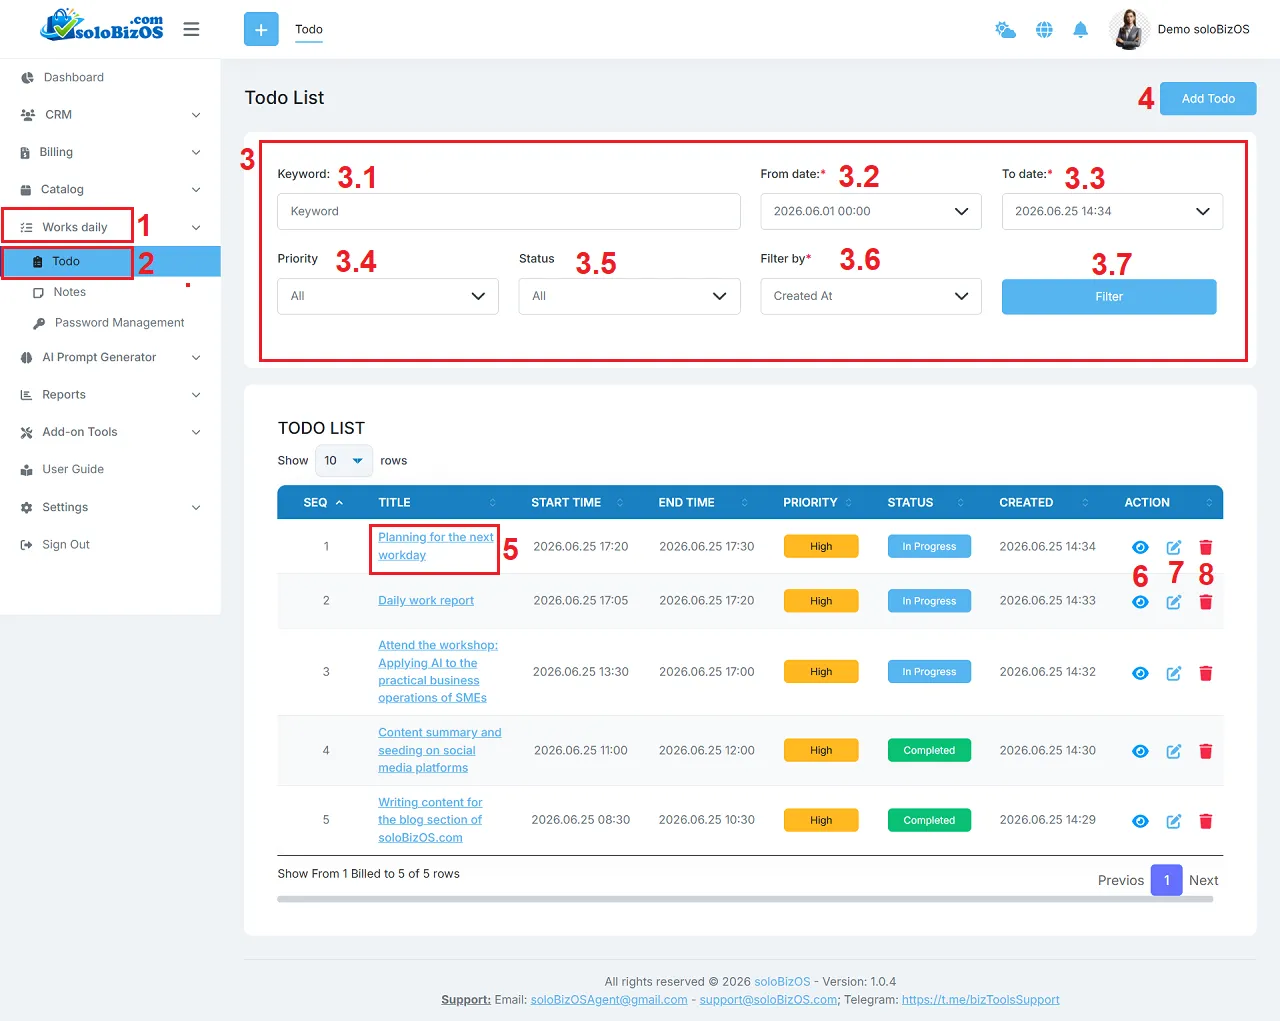The width and height of the screenshot is (1280, 1021).
Task: Edit the Daily work report todo
Action: tap(1174, 602)
